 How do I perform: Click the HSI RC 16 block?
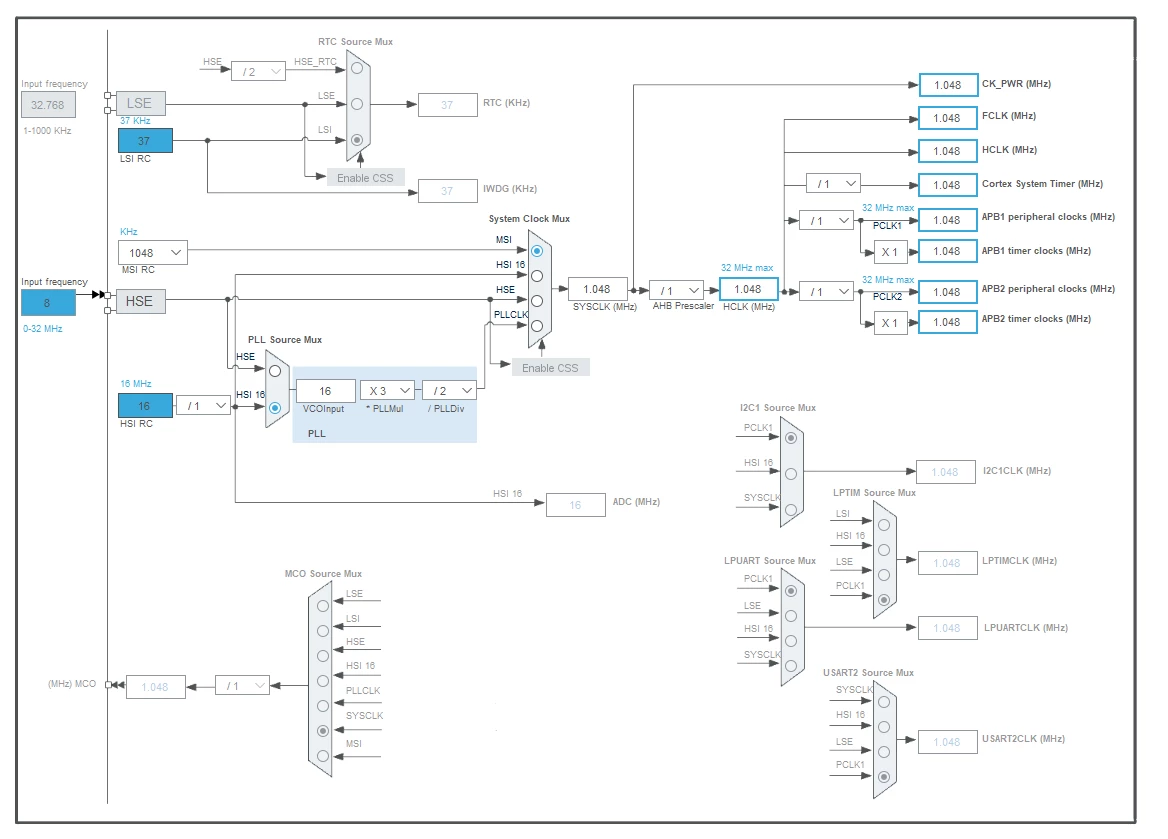coord(145,406)
